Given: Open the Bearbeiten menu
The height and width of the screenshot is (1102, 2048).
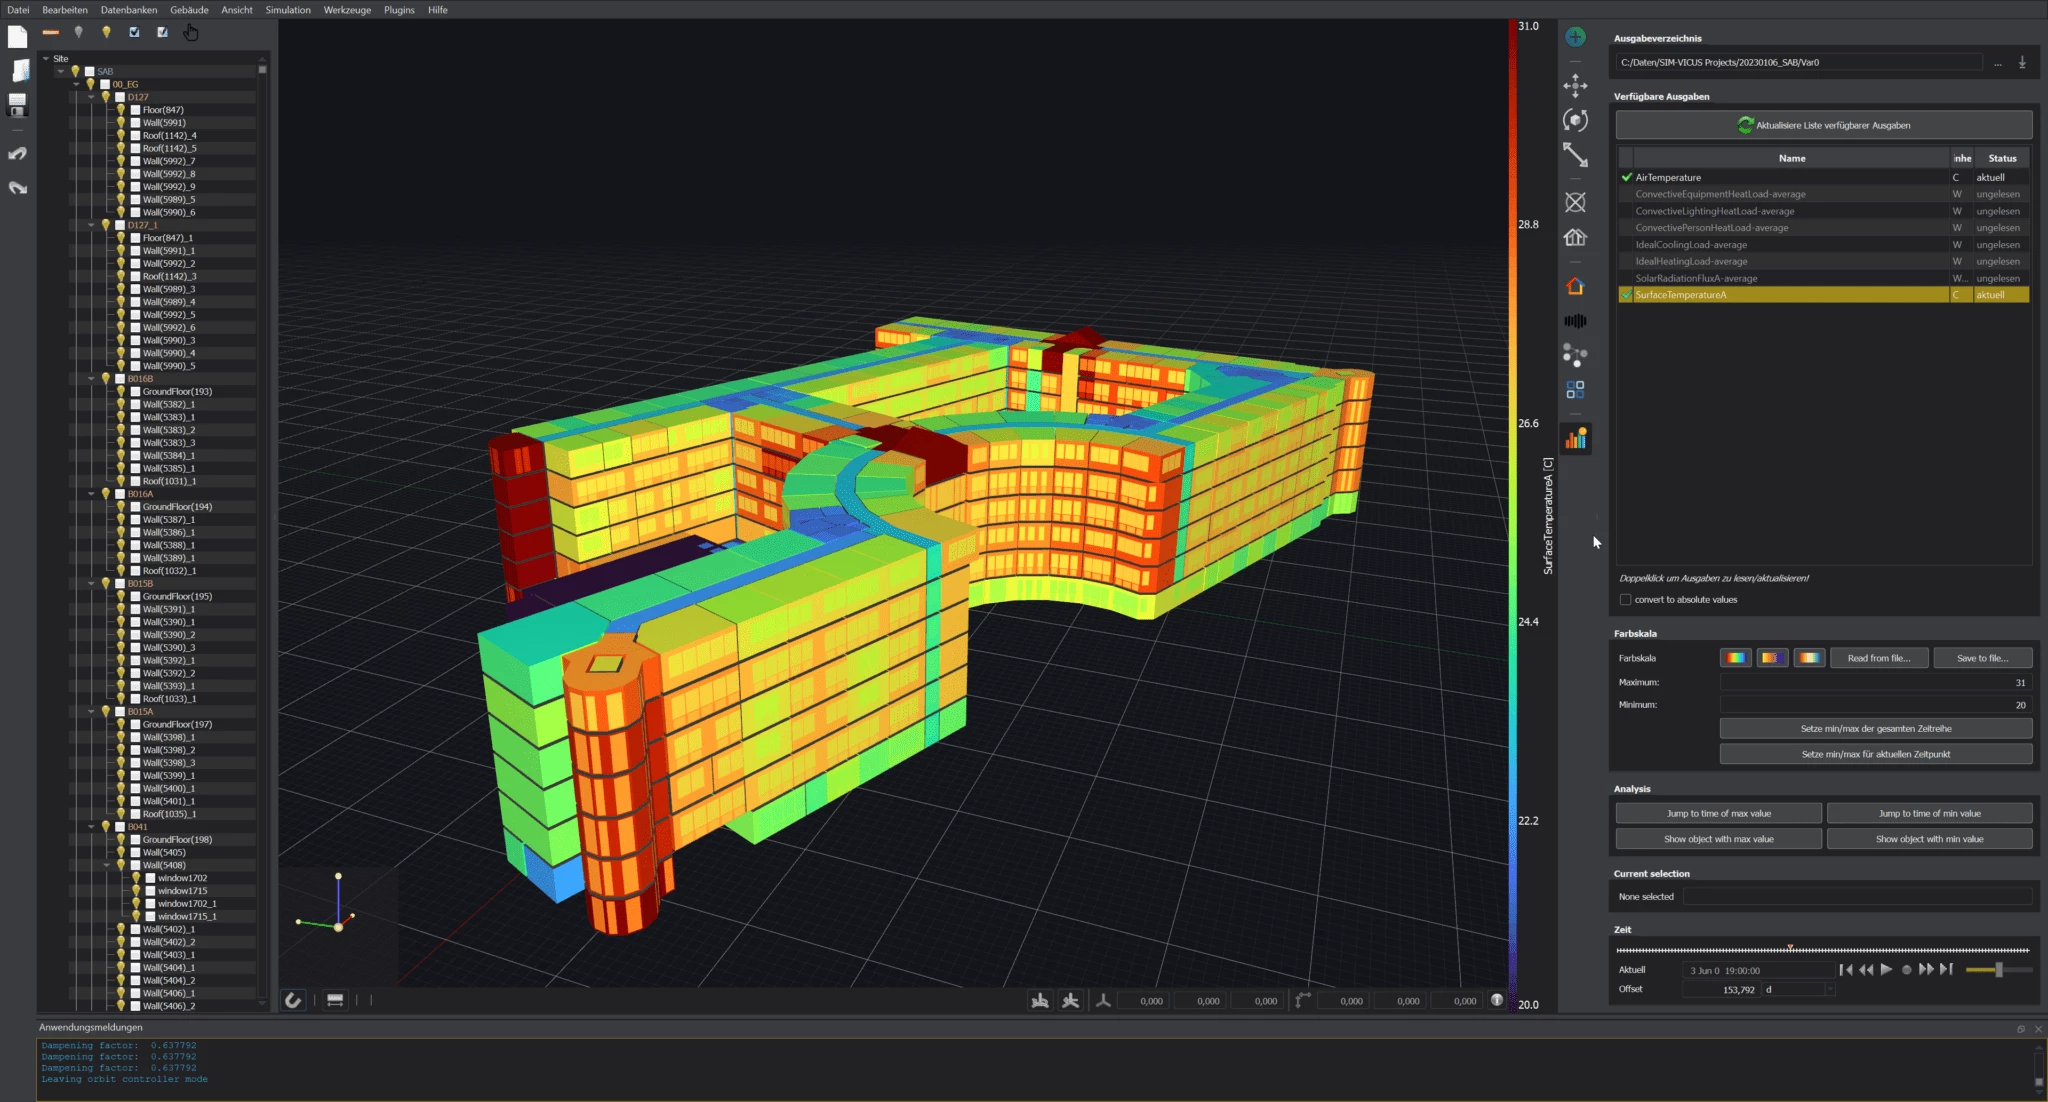Looking at the screenshot, I should pyautogui.click(x=65, y=10).
